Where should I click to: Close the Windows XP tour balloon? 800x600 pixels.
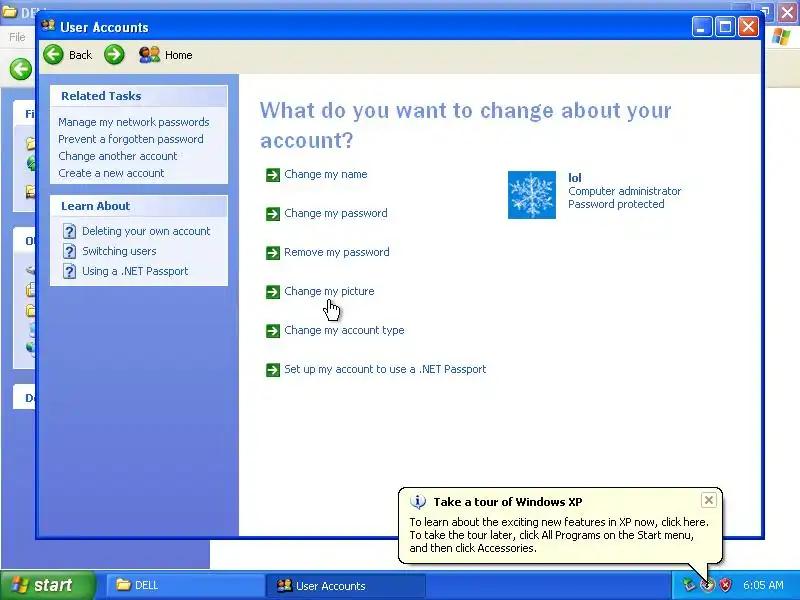[x=709, y=501]
